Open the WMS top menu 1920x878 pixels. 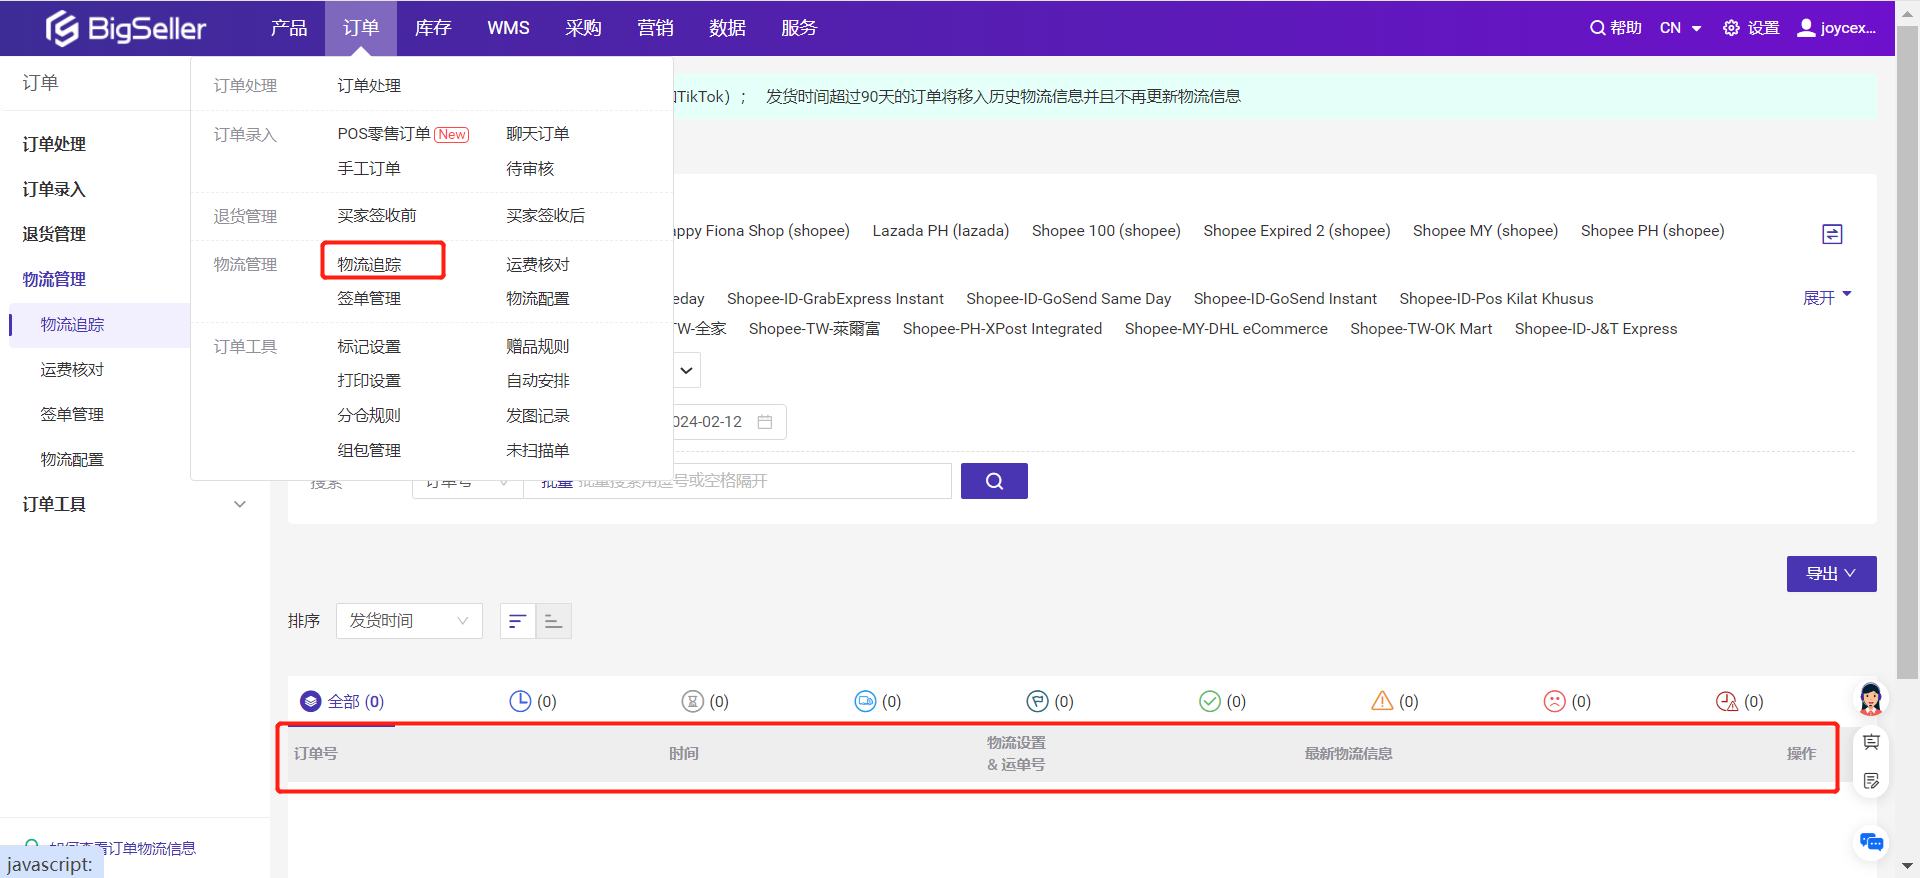[508, 28]
